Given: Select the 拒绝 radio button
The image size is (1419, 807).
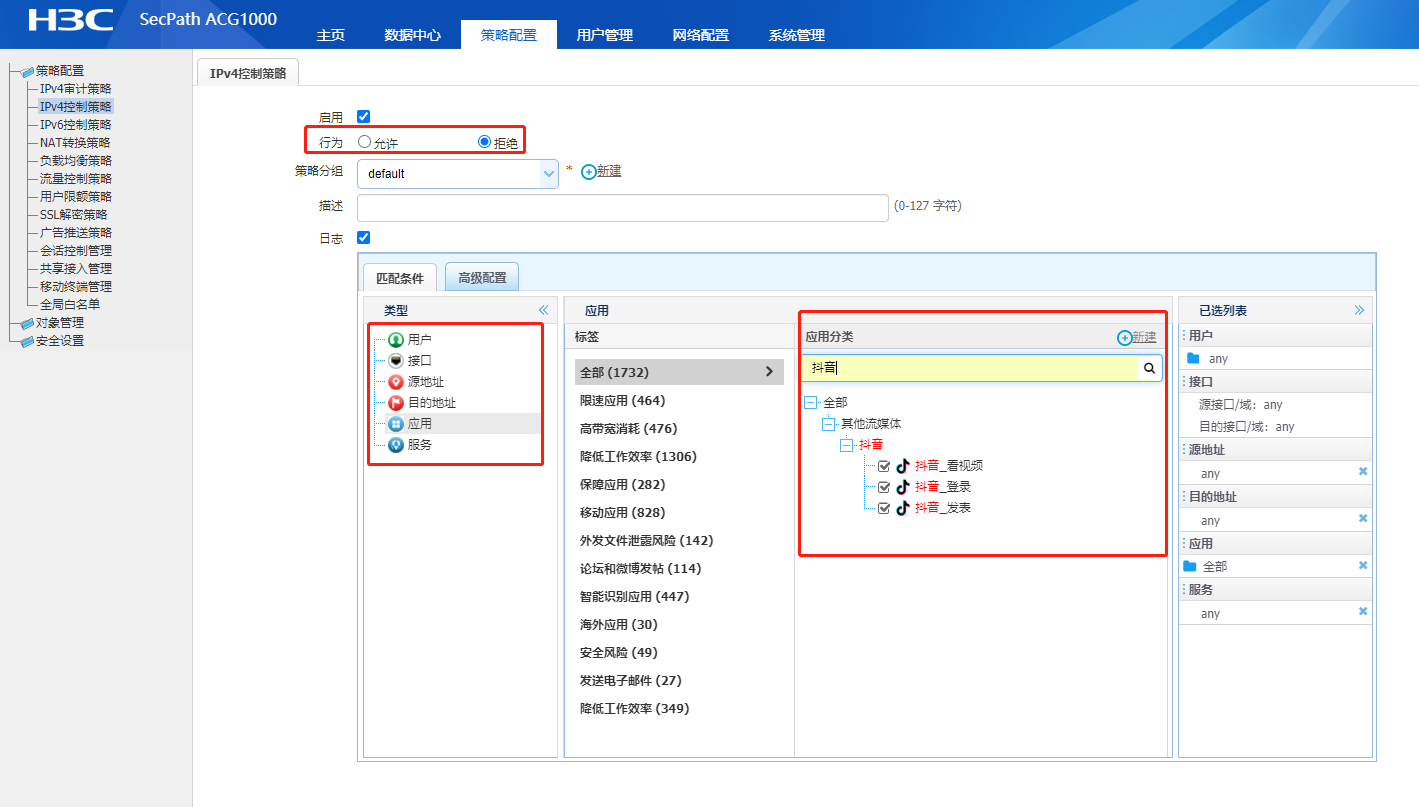Looking at the screenshot, I should (485, 142).
